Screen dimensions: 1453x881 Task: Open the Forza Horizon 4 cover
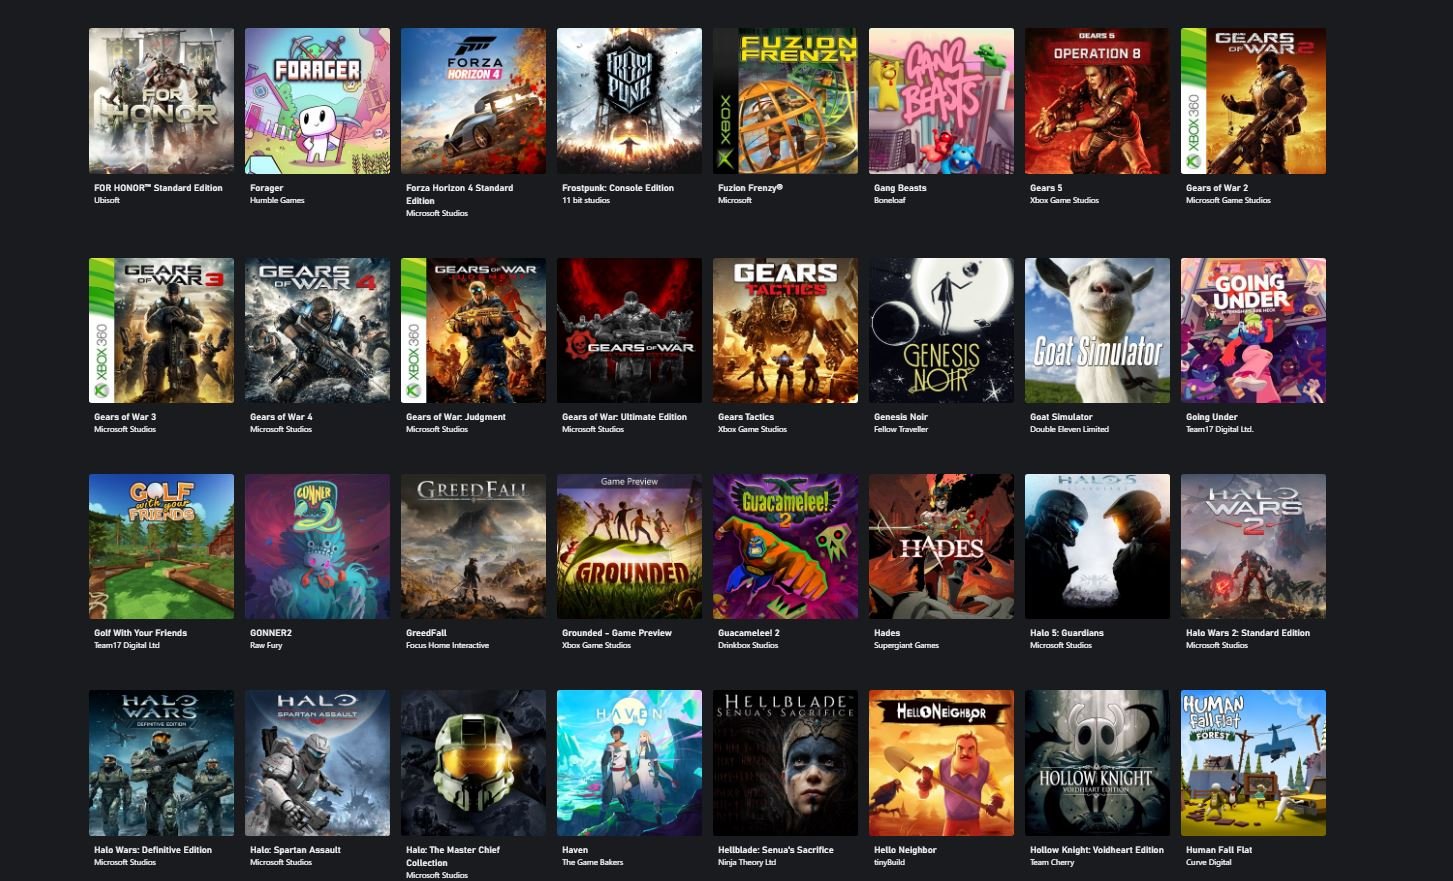pyautogui.click(x=473, y=101)
